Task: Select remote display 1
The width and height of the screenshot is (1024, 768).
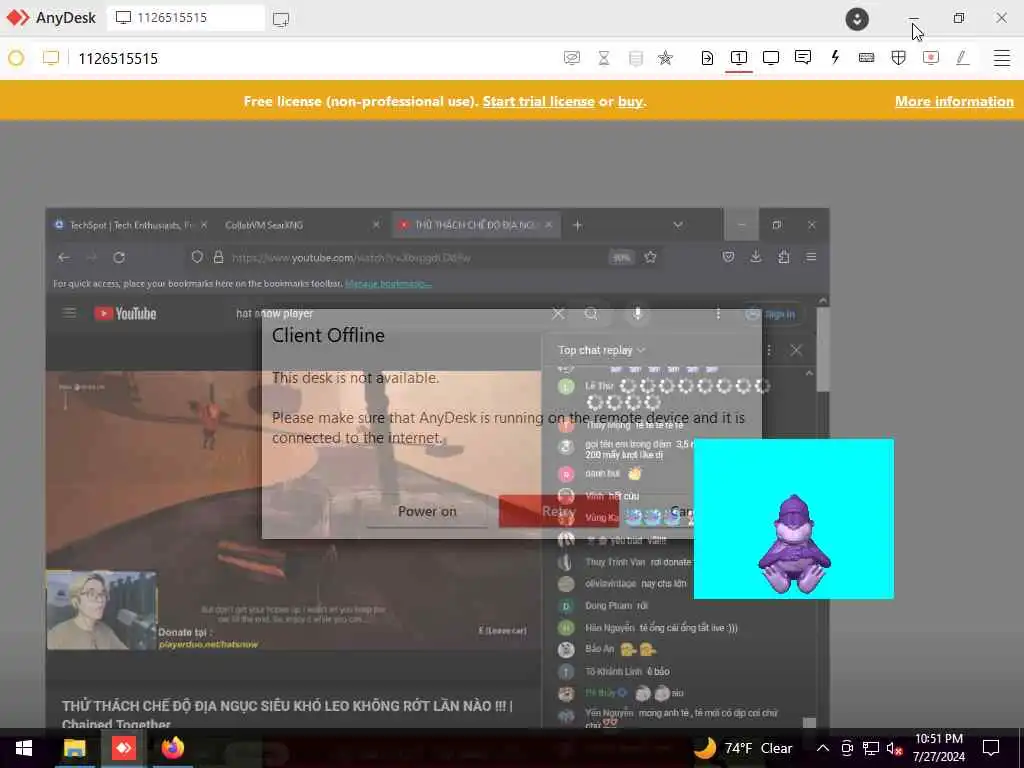Action: 739,58
